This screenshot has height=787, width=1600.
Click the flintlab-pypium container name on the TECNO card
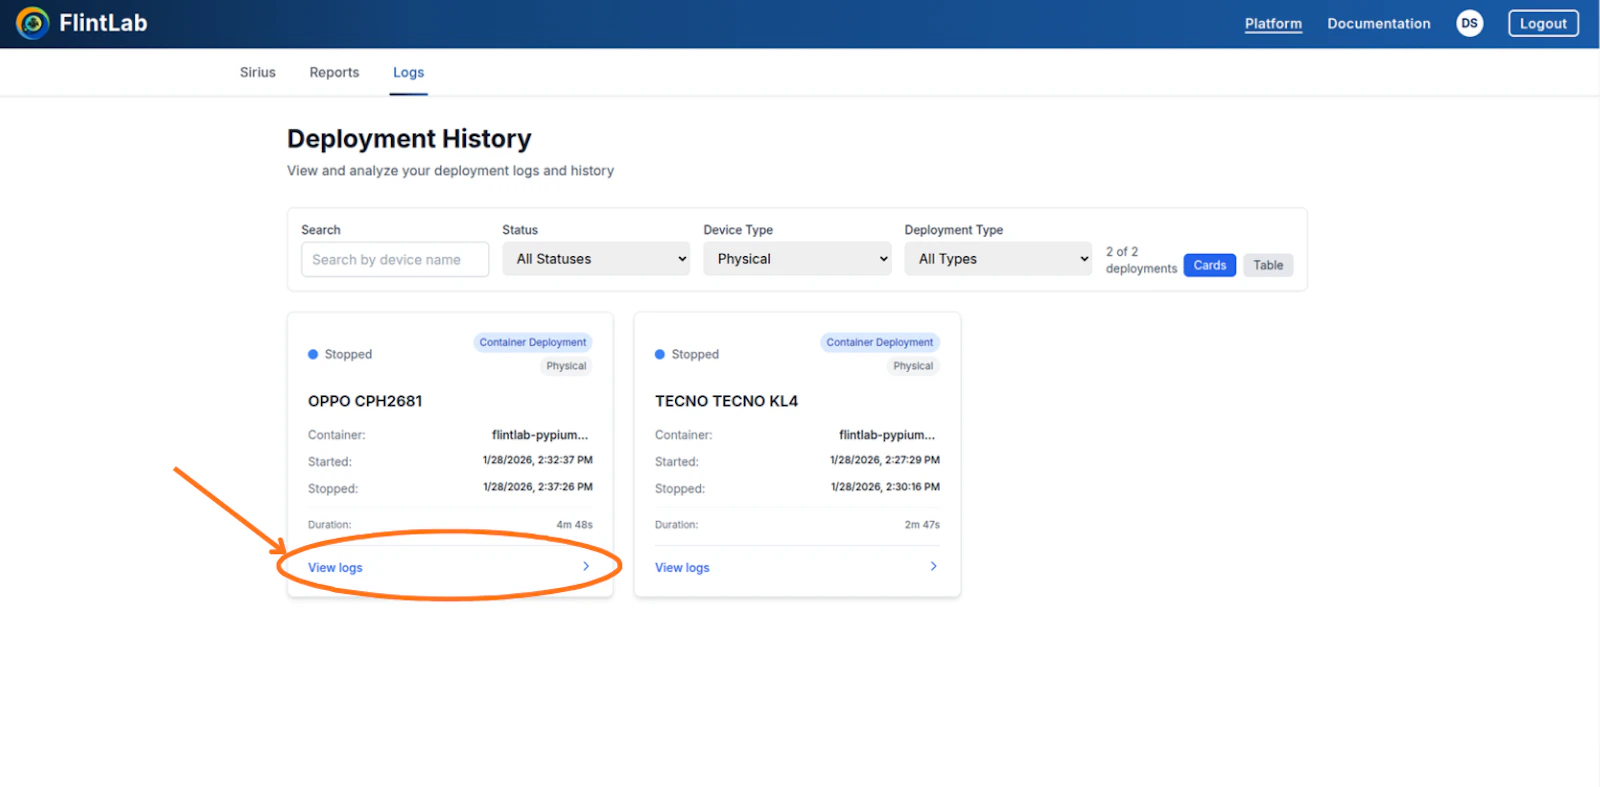click(x=887, y=435)
